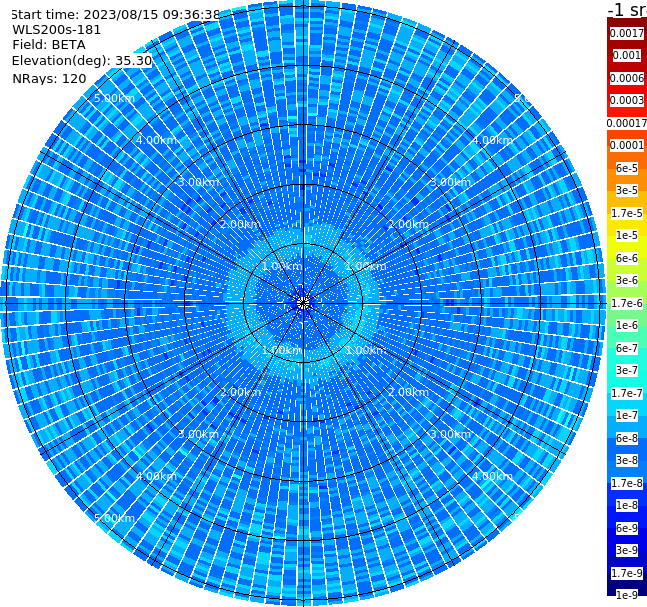This screenshot has height=607, width=647.
Task: Select the 0.00017 color bar label
Action: coord(627,123)
